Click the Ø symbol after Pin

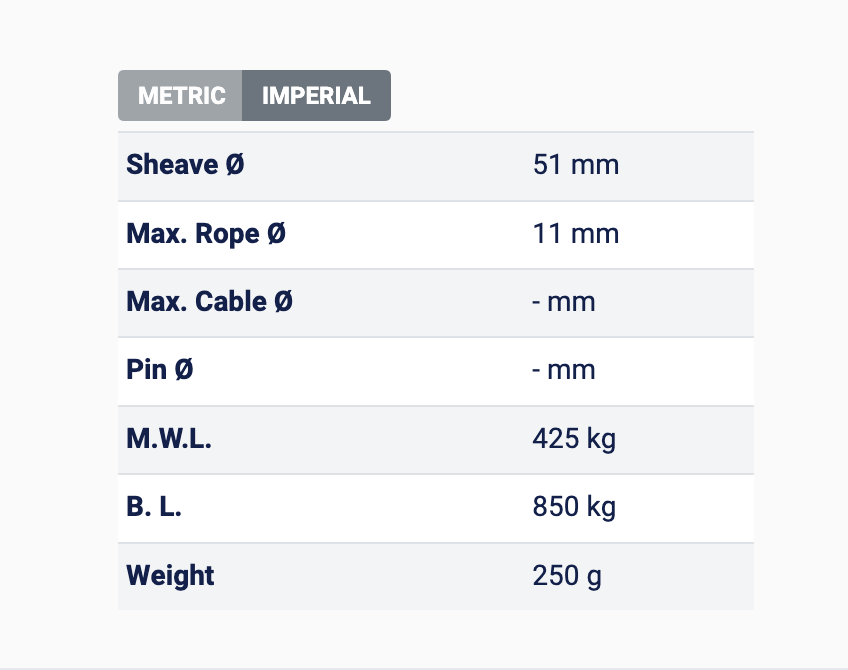pos(184,370)
